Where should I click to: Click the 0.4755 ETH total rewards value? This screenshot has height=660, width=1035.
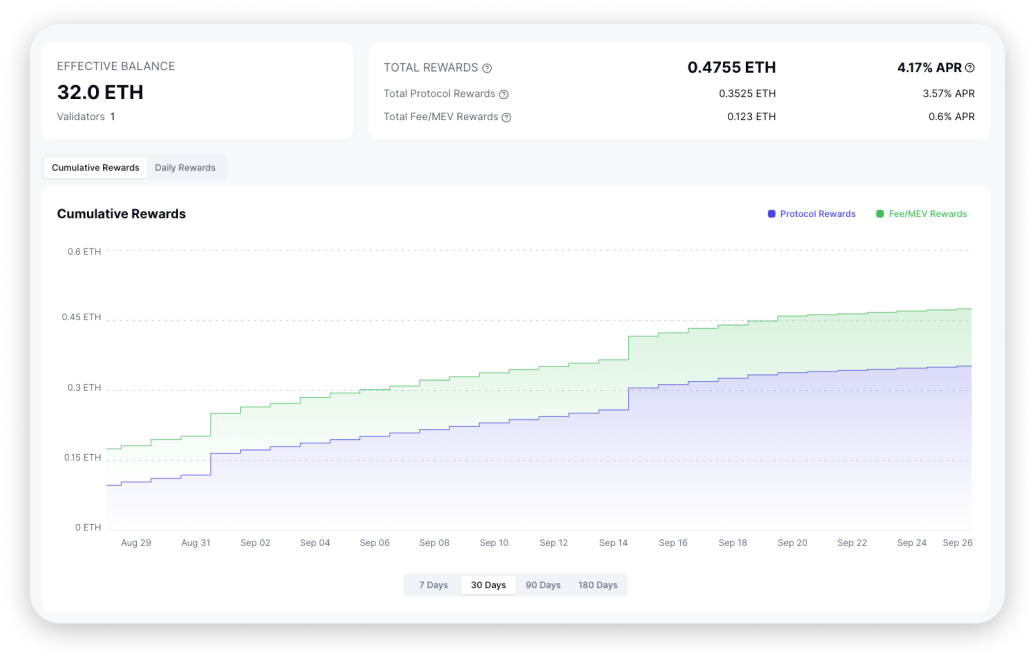point(731,68)
